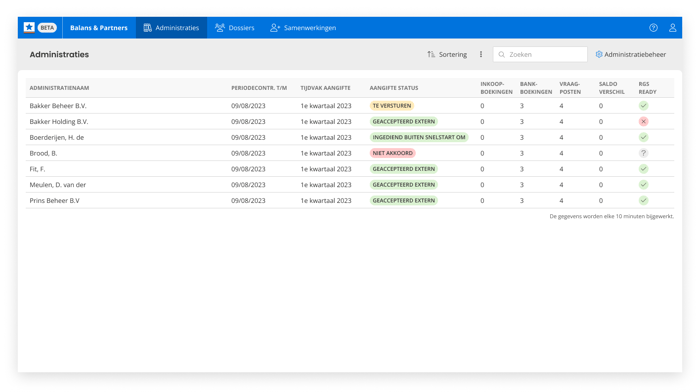Focus the Zoeken search field

point(540,54)
